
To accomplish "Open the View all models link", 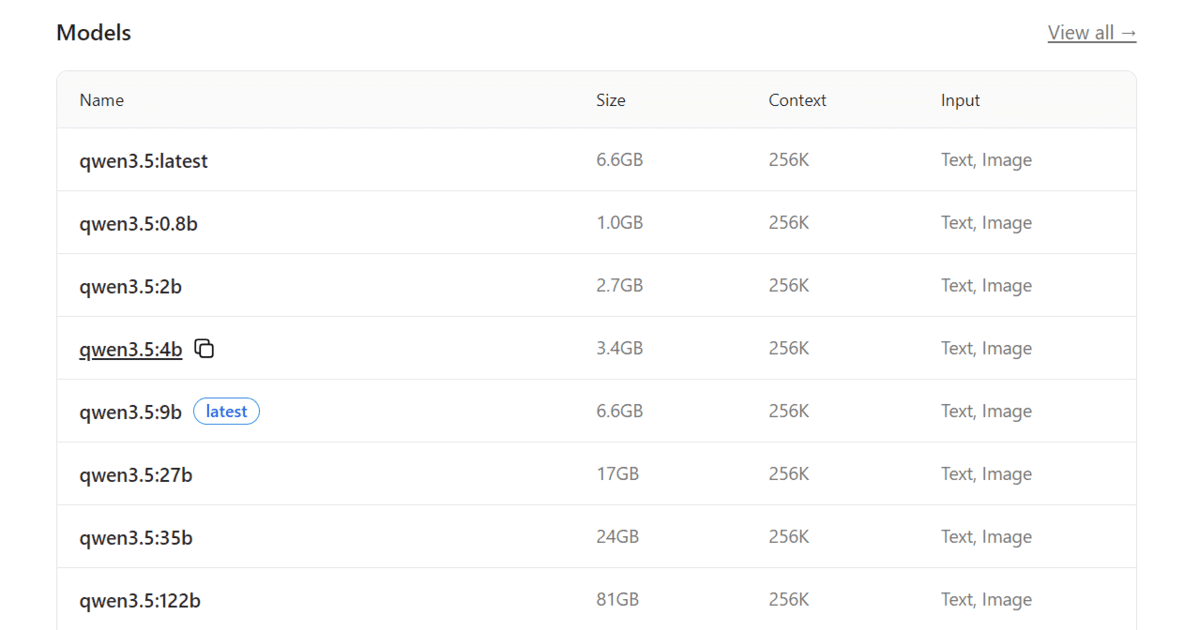I will (1091, 33).
